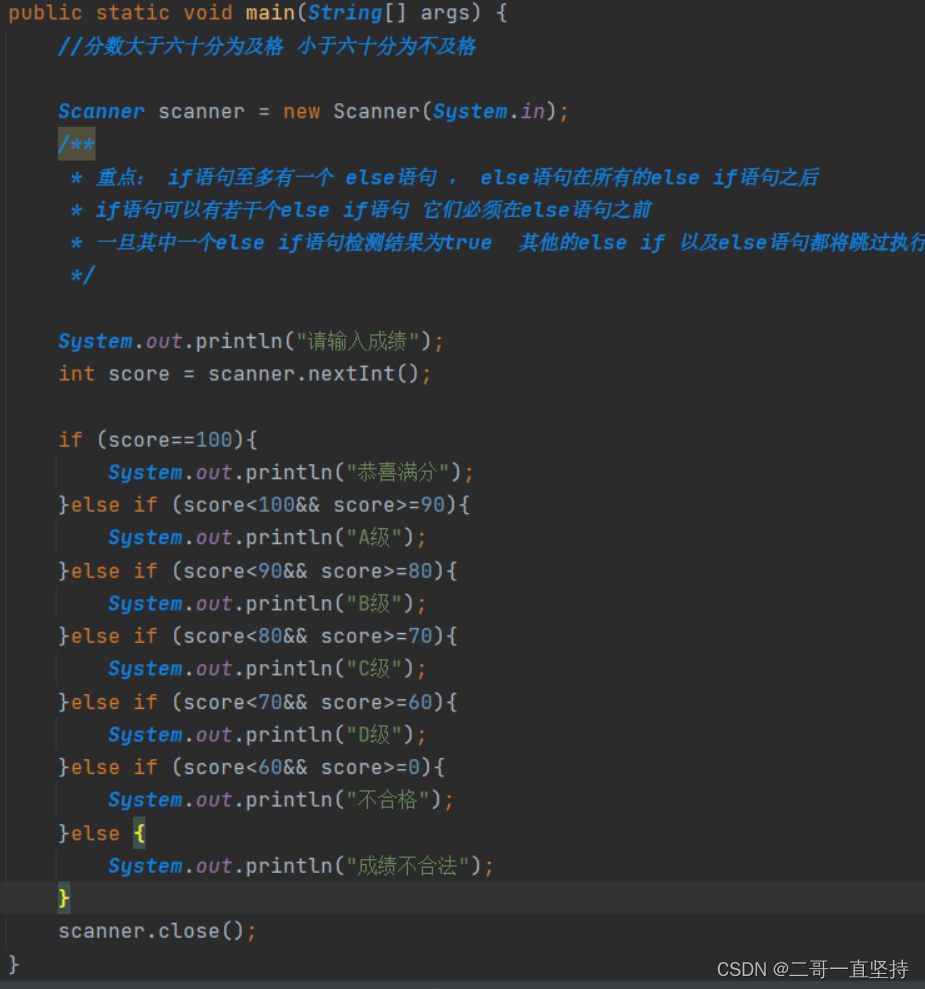Click the highlighted opening brace after else
925x989 pixels.
click(x=139, y=833)
